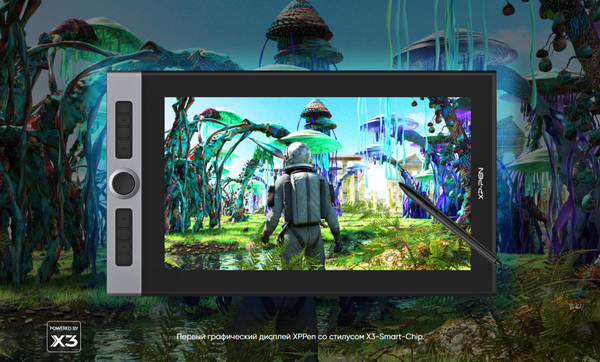Click the caption 'Первый графический дисплей XPPen со стилусом X3-Smart-Chip.'
Image resolution: width=600 pixels, height=362 pixels.
(300, 337)
